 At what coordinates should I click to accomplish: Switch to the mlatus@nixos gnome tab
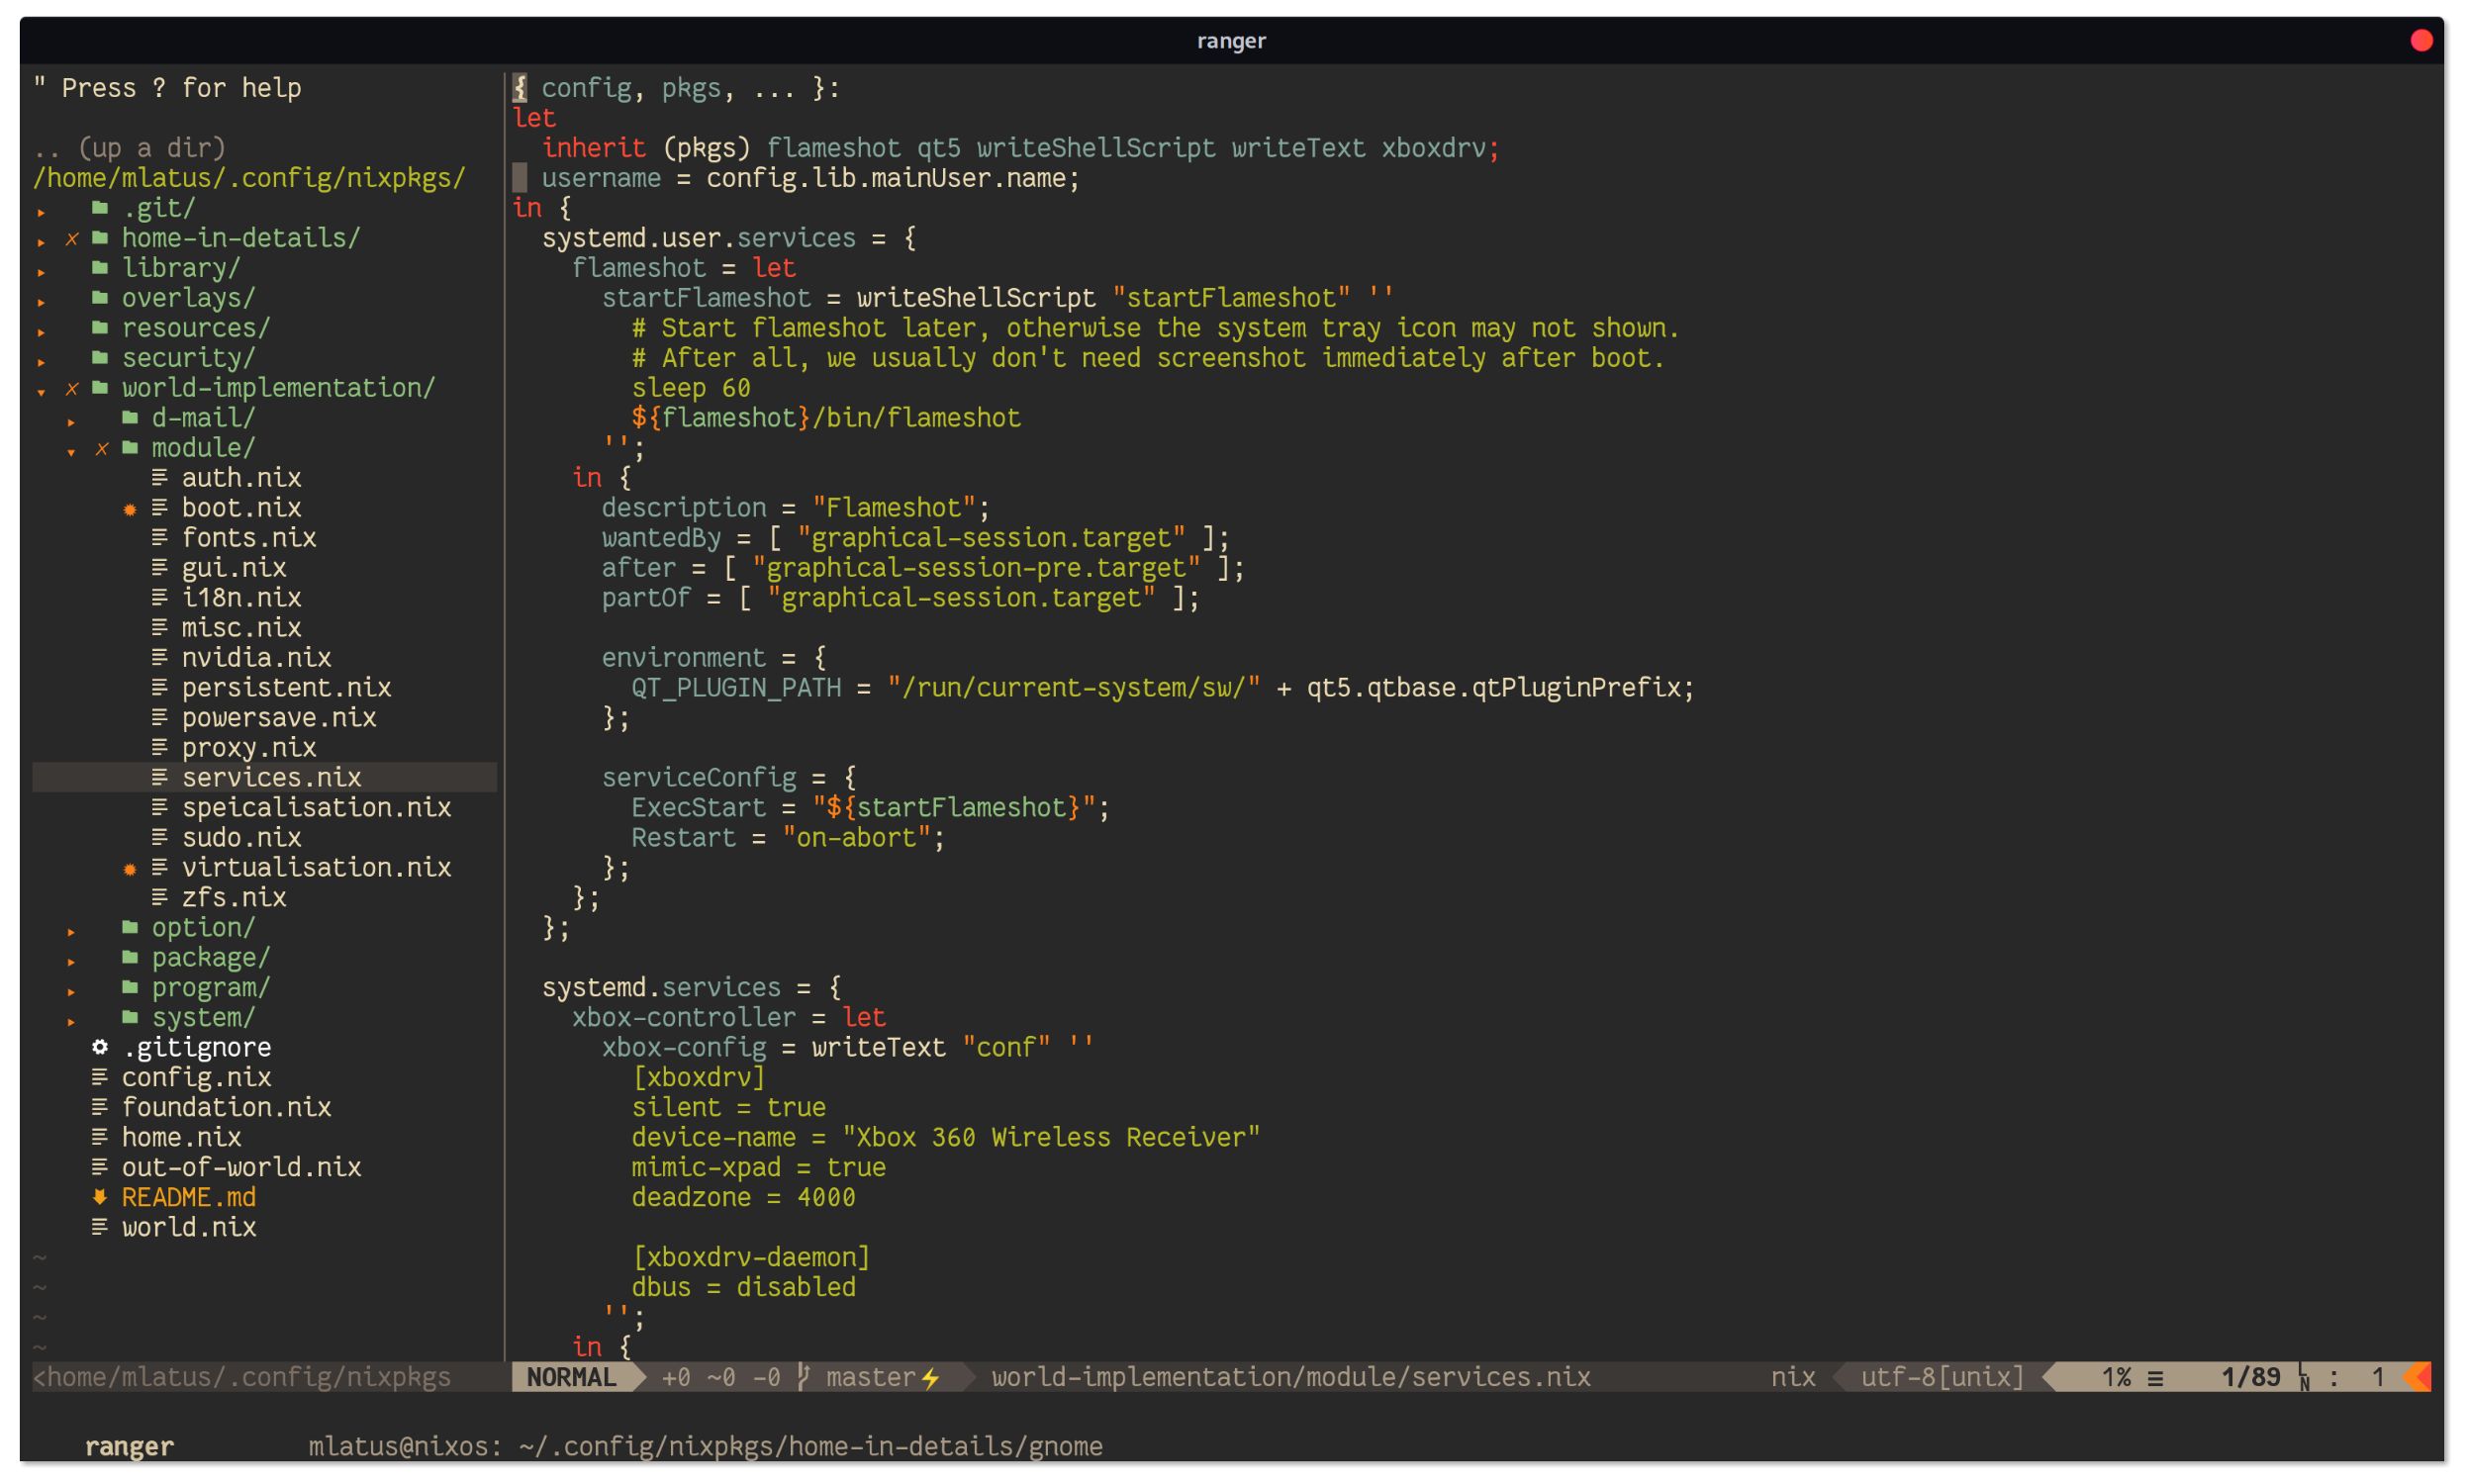coord(705,1446)
